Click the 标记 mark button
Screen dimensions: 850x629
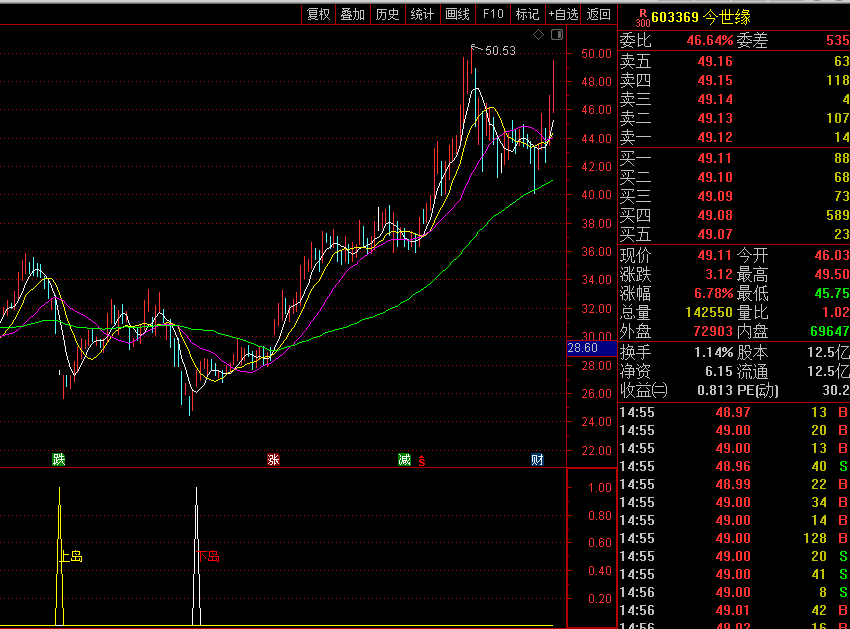[527, 14]
